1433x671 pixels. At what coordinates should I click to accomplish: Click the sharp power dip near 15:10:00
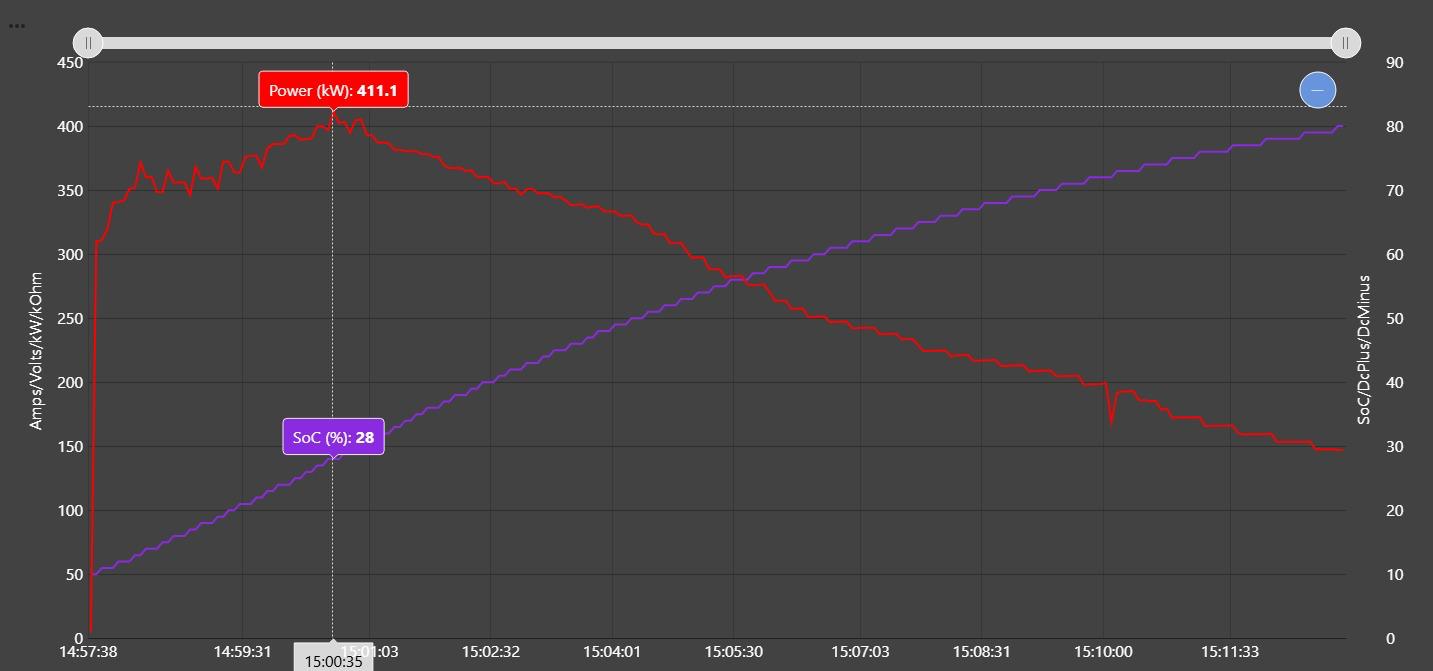point(1111,420)
